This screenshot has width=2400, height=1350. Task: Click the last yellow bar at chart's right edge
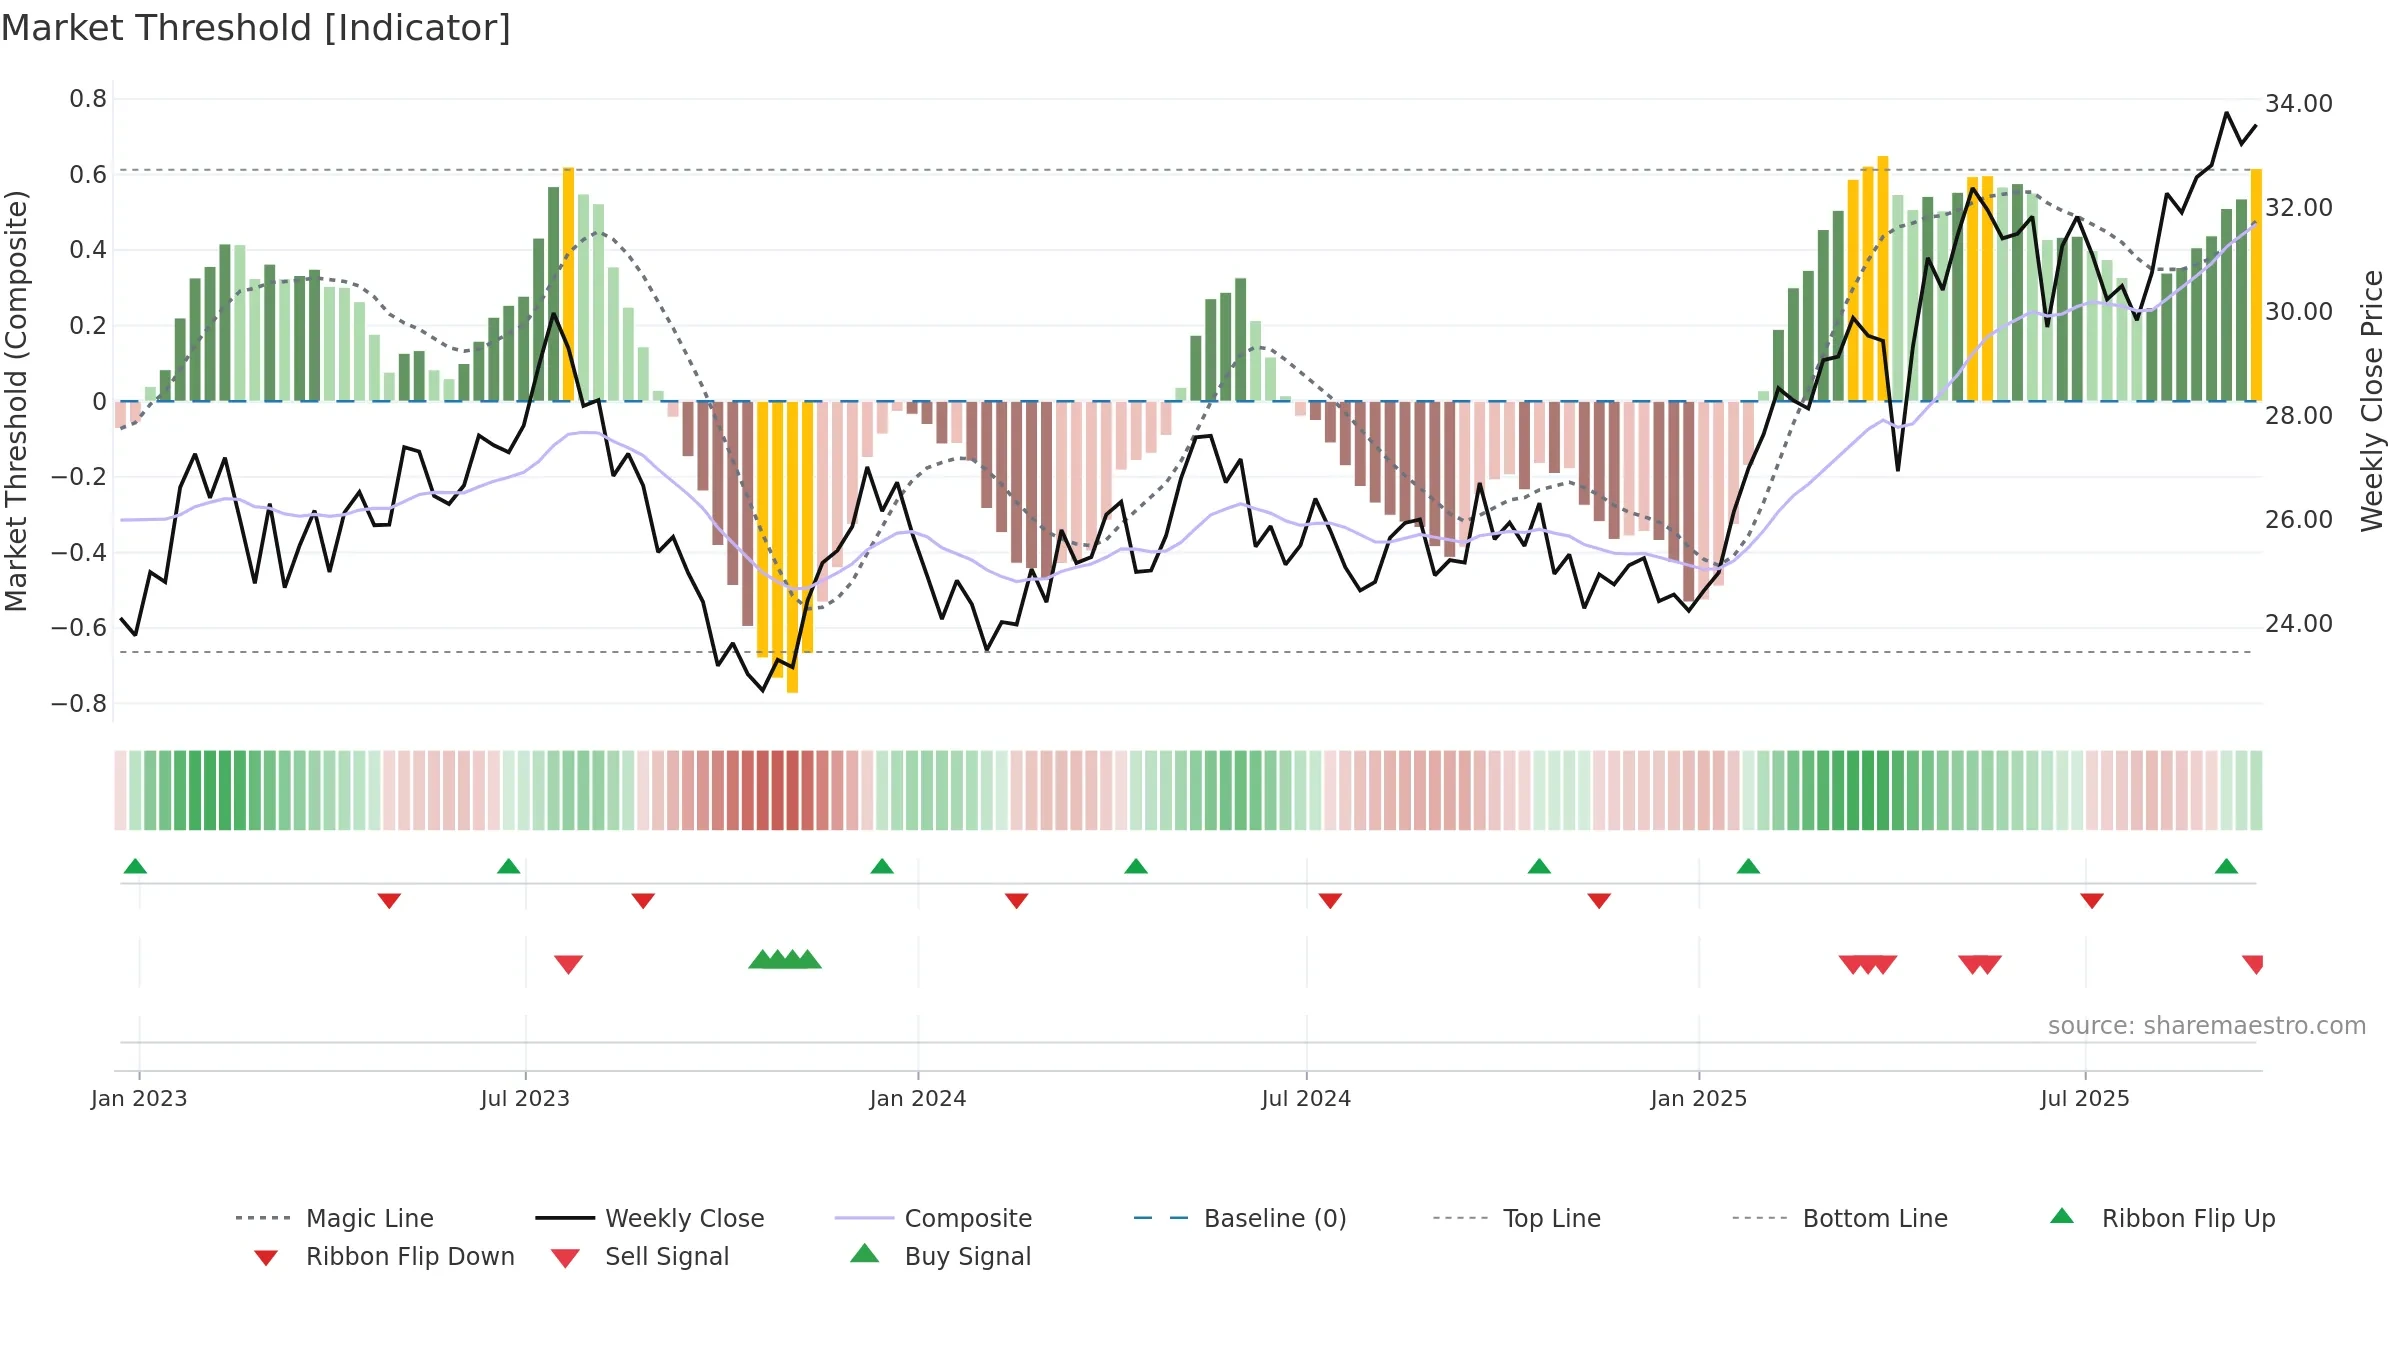pos(2256,285)
